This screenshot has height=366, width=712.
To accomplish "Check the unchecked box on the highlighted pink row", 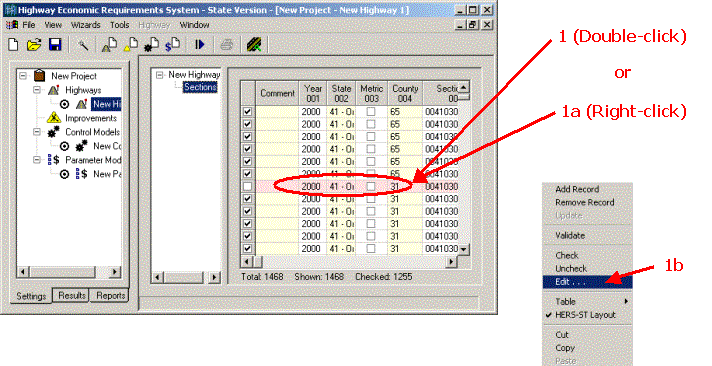I will click(x=247, y=186).
